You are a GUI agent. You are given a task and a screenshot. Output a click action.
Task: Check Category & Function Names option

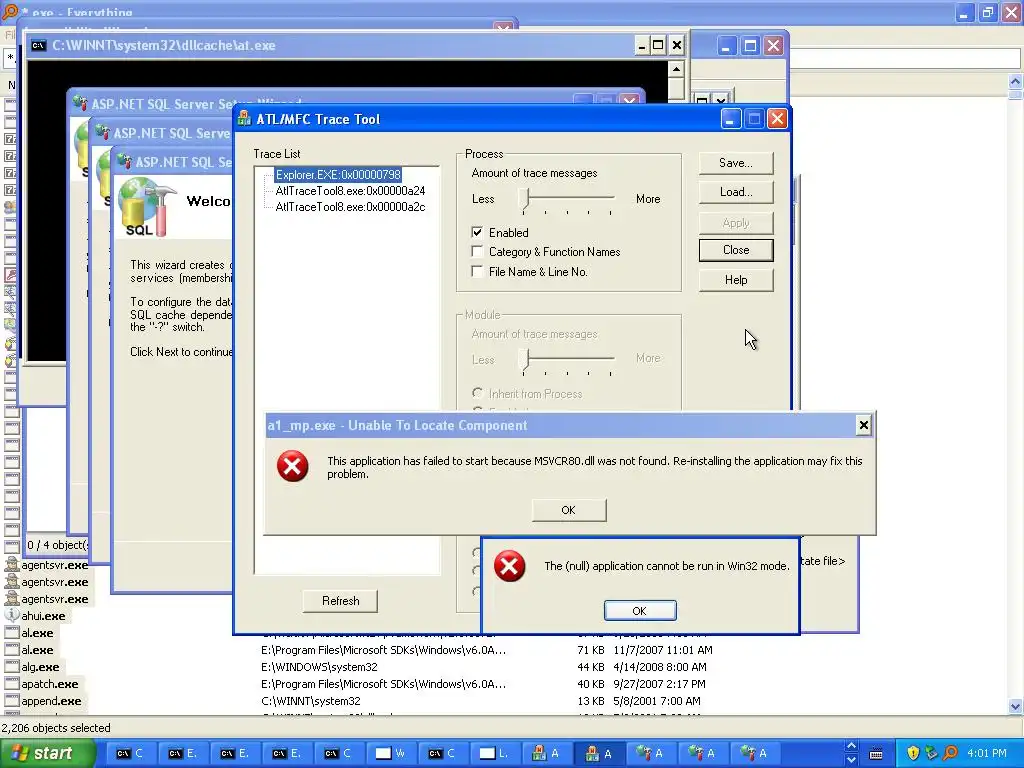coord(477,251)
